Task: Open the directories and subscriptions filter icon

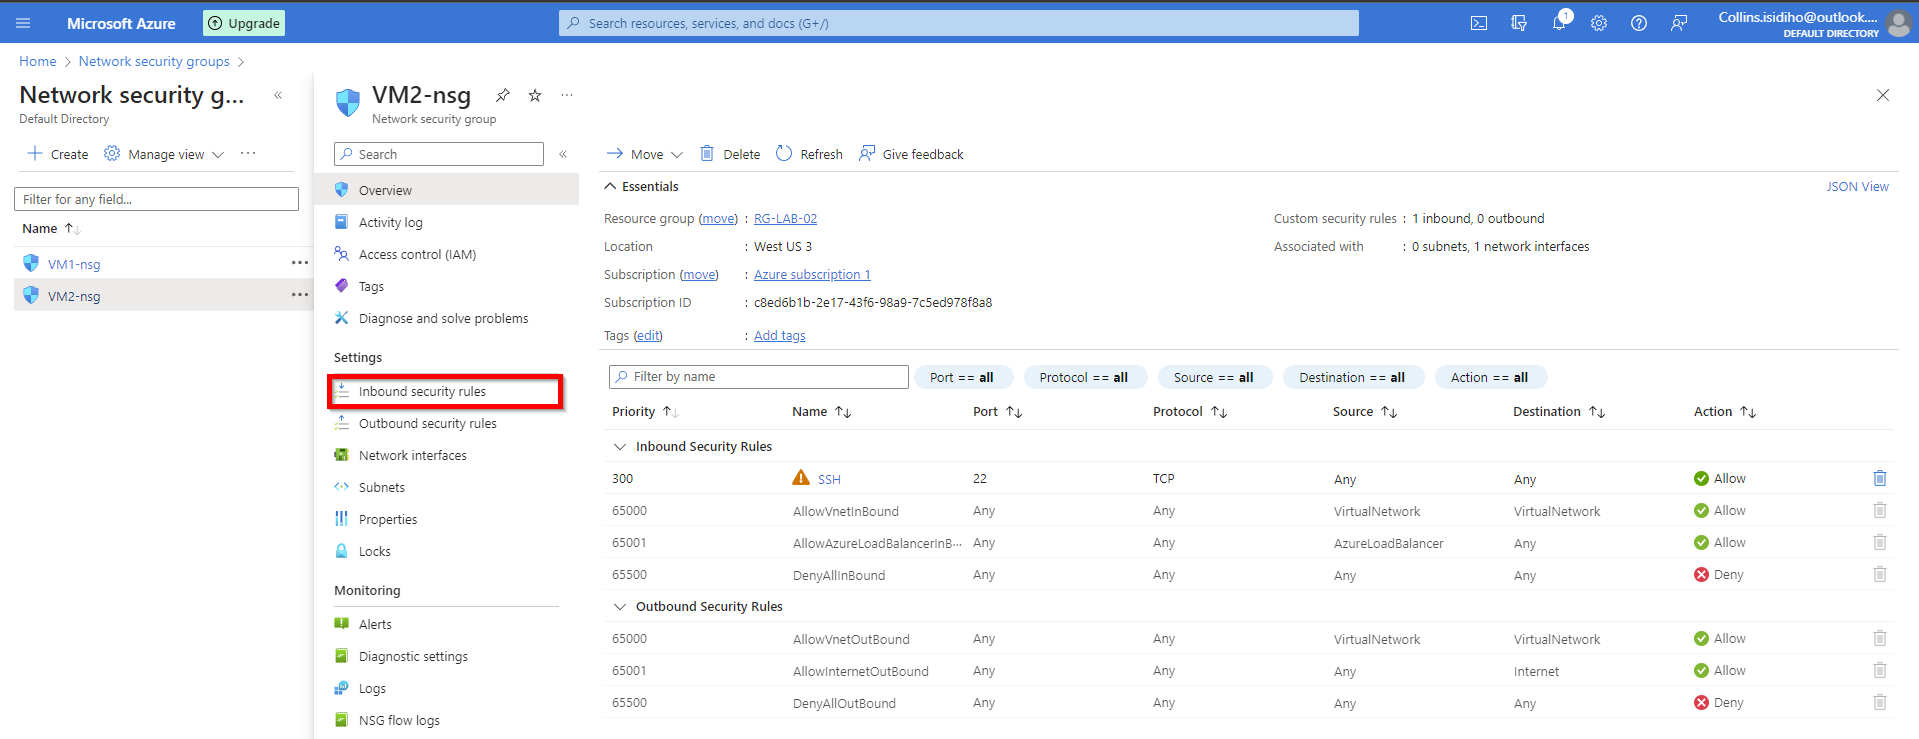Action: coord(1519,23)
